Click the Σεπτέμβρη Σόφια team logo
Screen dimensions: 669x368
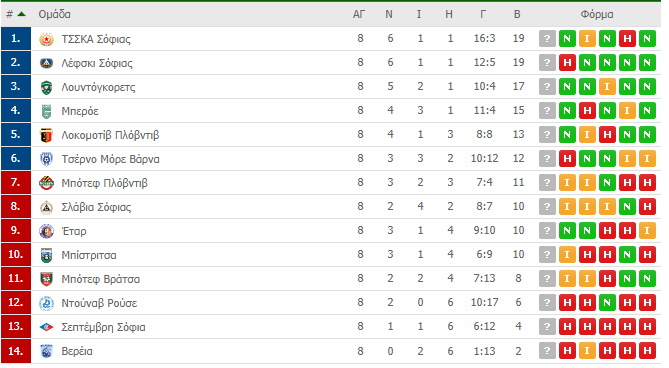click(x=46, y=327)
